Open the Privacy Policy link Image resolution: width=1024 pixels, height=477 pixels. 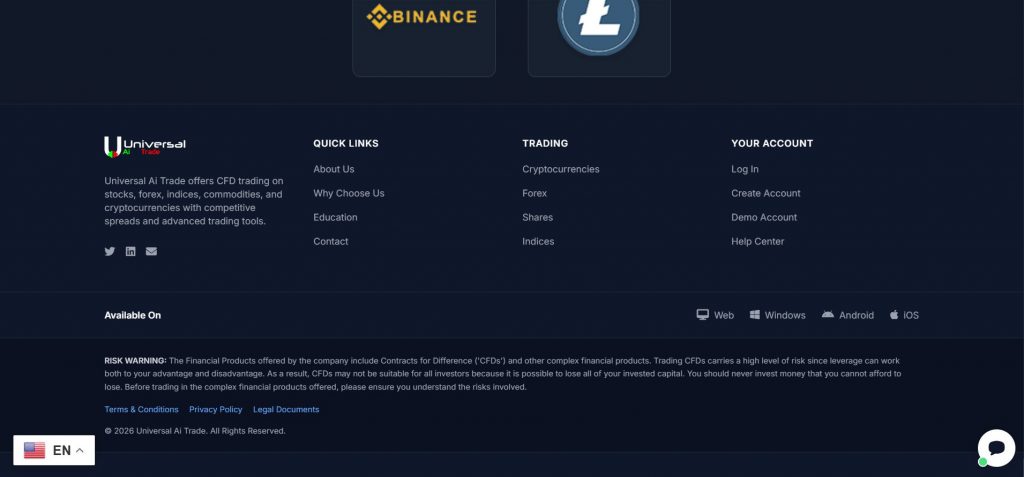216,409
